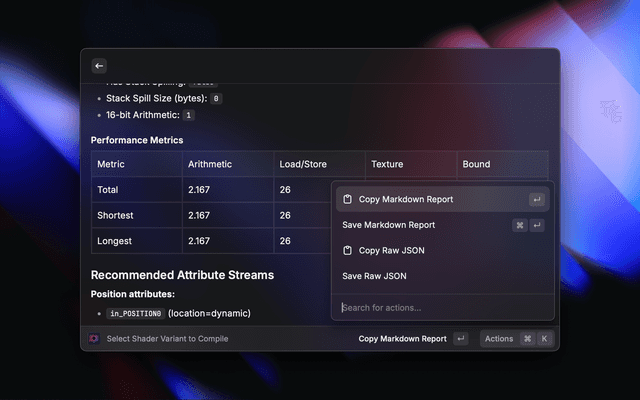The height and width of the screenshot is (400, 640).
Task: Click Select Shader Variant to Compile label
Action: point(167,339)
